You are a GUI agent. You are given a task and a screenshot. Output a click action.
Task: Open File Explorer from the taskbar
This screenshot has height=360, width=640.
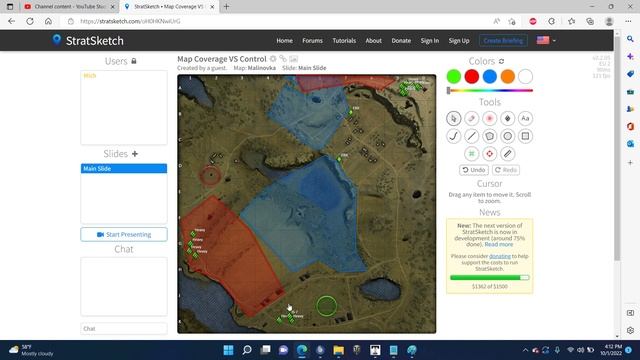(x=338, y=350)
